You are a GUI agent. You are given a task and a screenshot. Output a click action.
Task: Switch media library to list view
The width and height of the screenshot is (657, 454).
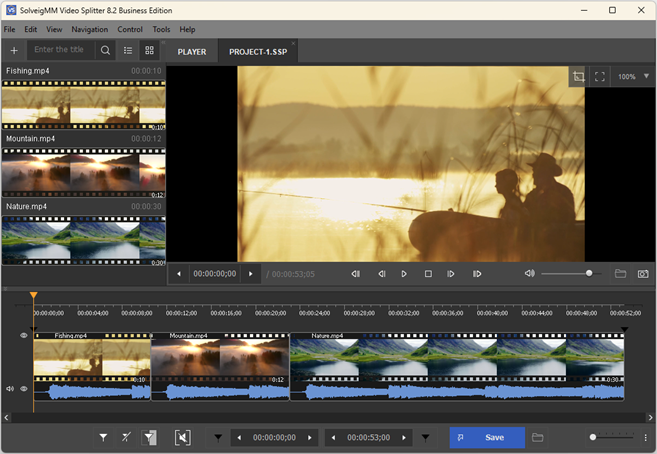128,50
